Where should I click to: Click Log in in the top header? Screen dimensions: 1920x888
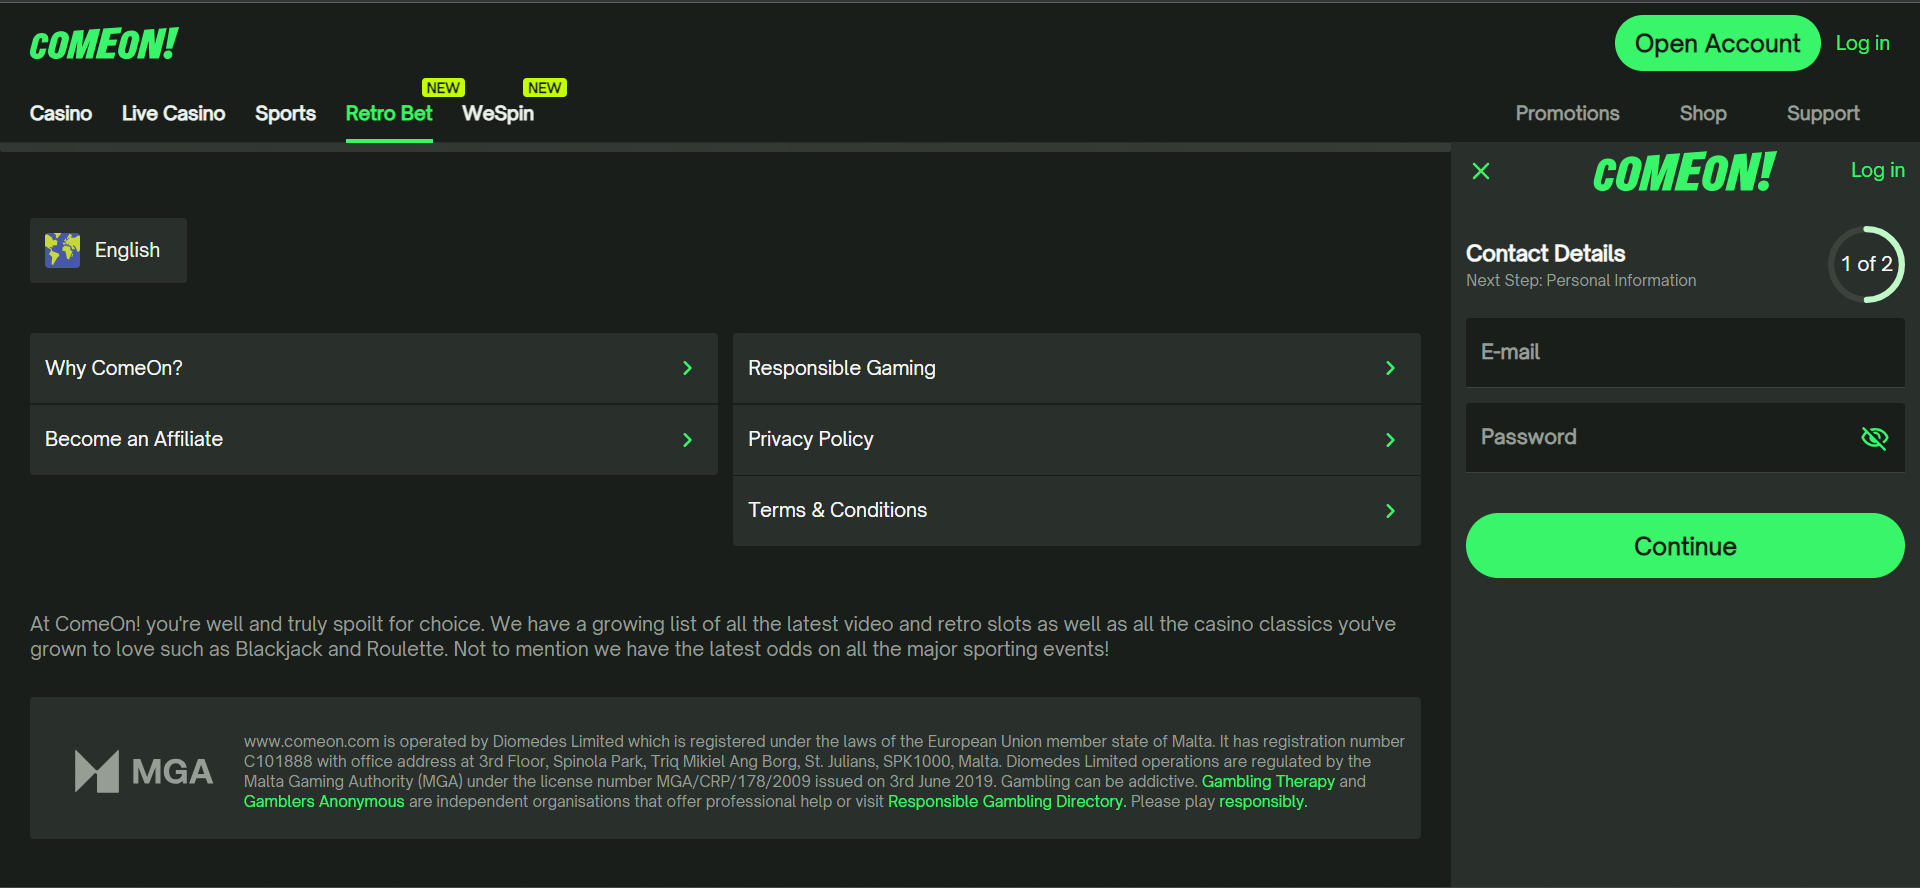[1862, 43]
